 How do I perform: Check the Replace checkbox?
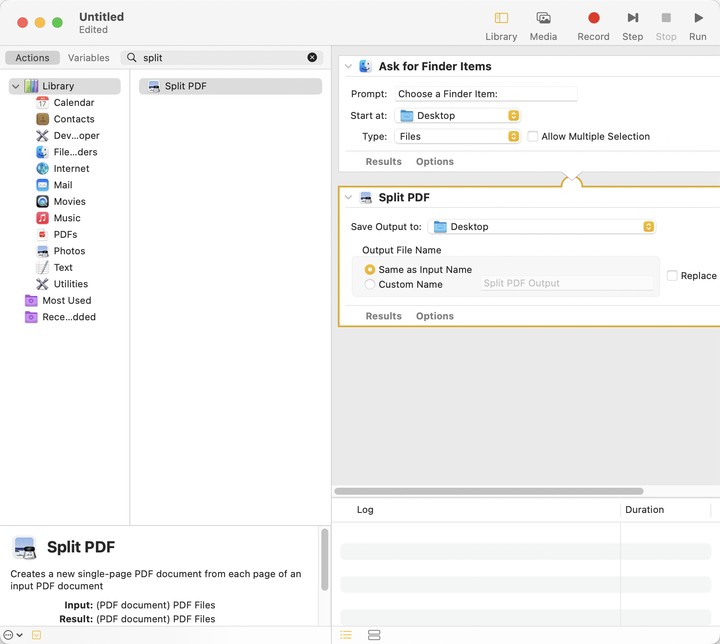(672, 276)
